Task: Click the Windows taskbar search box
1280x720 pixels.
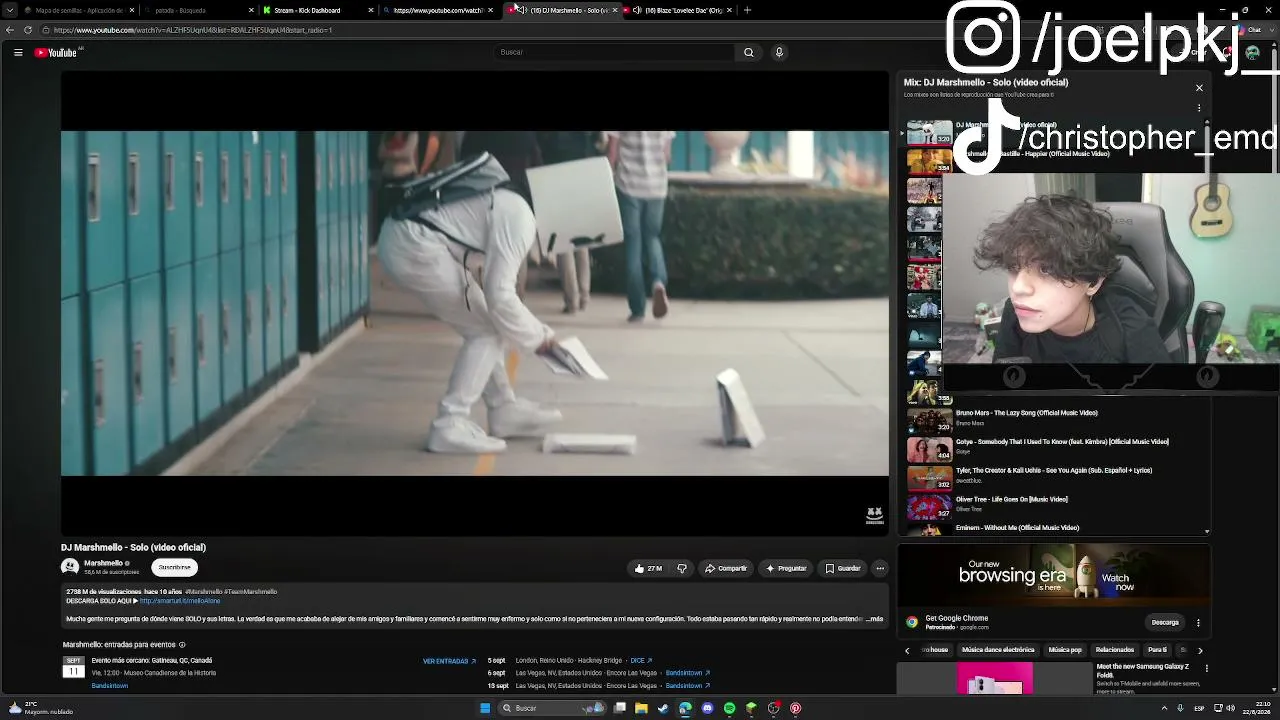Action: (552, 708)
